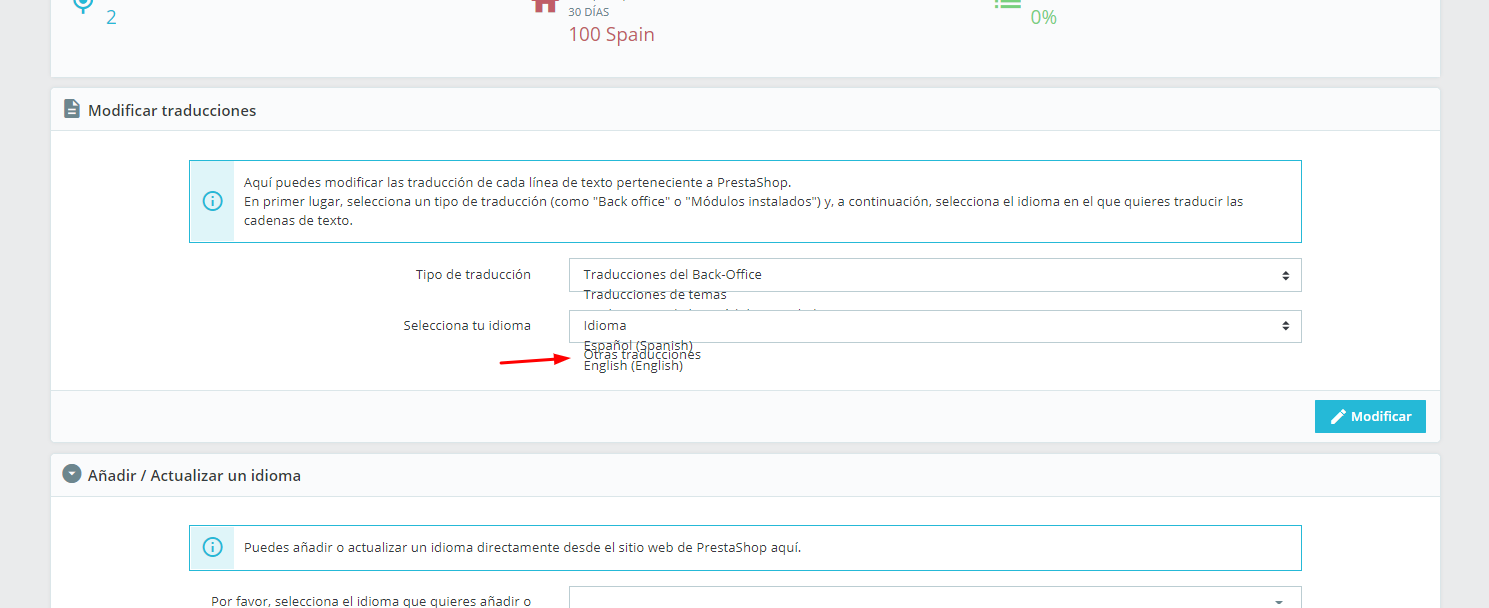
Task: Select the Español (Spanish) option
Action: point(638,345)
